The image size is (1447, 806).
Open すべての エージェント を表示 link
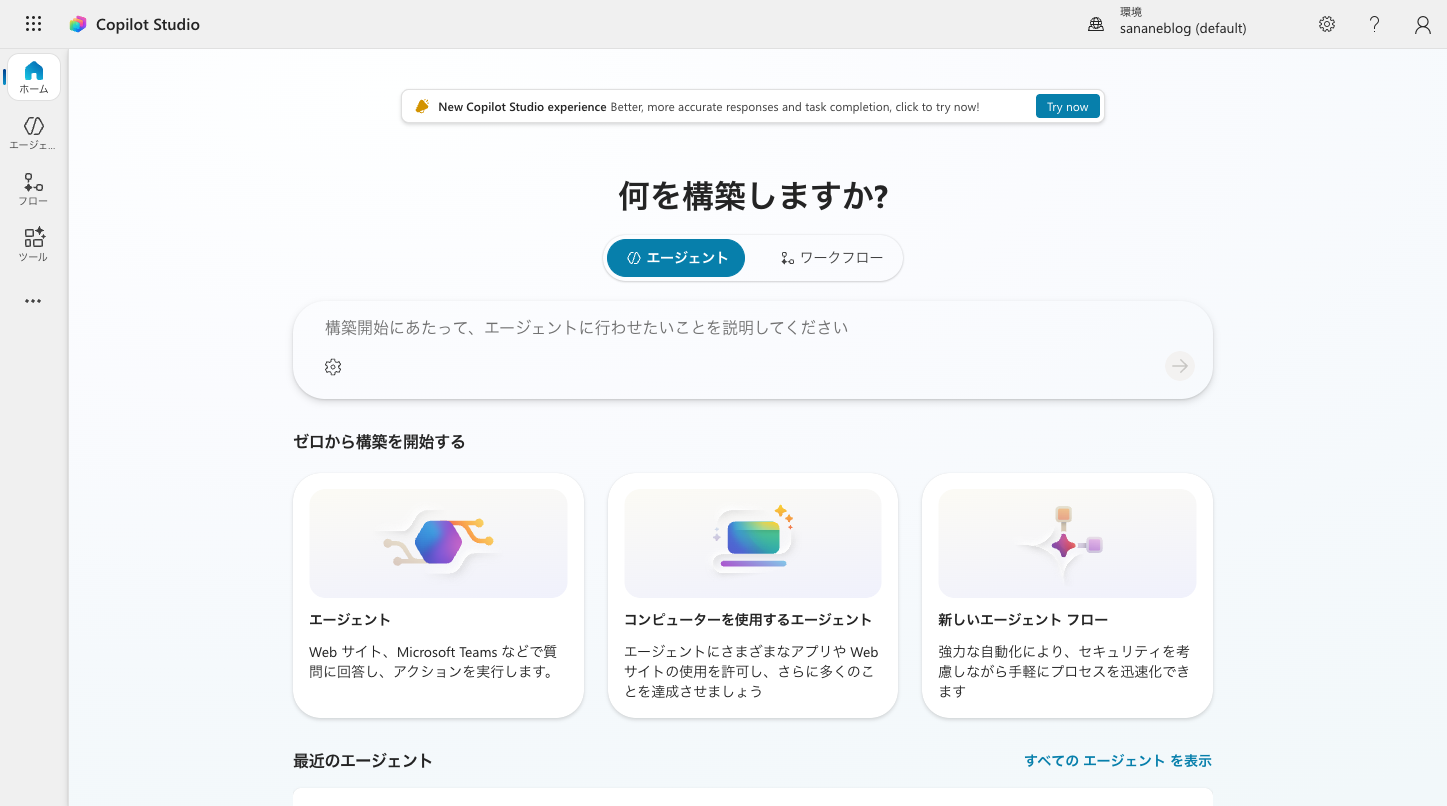(1118, 761)
